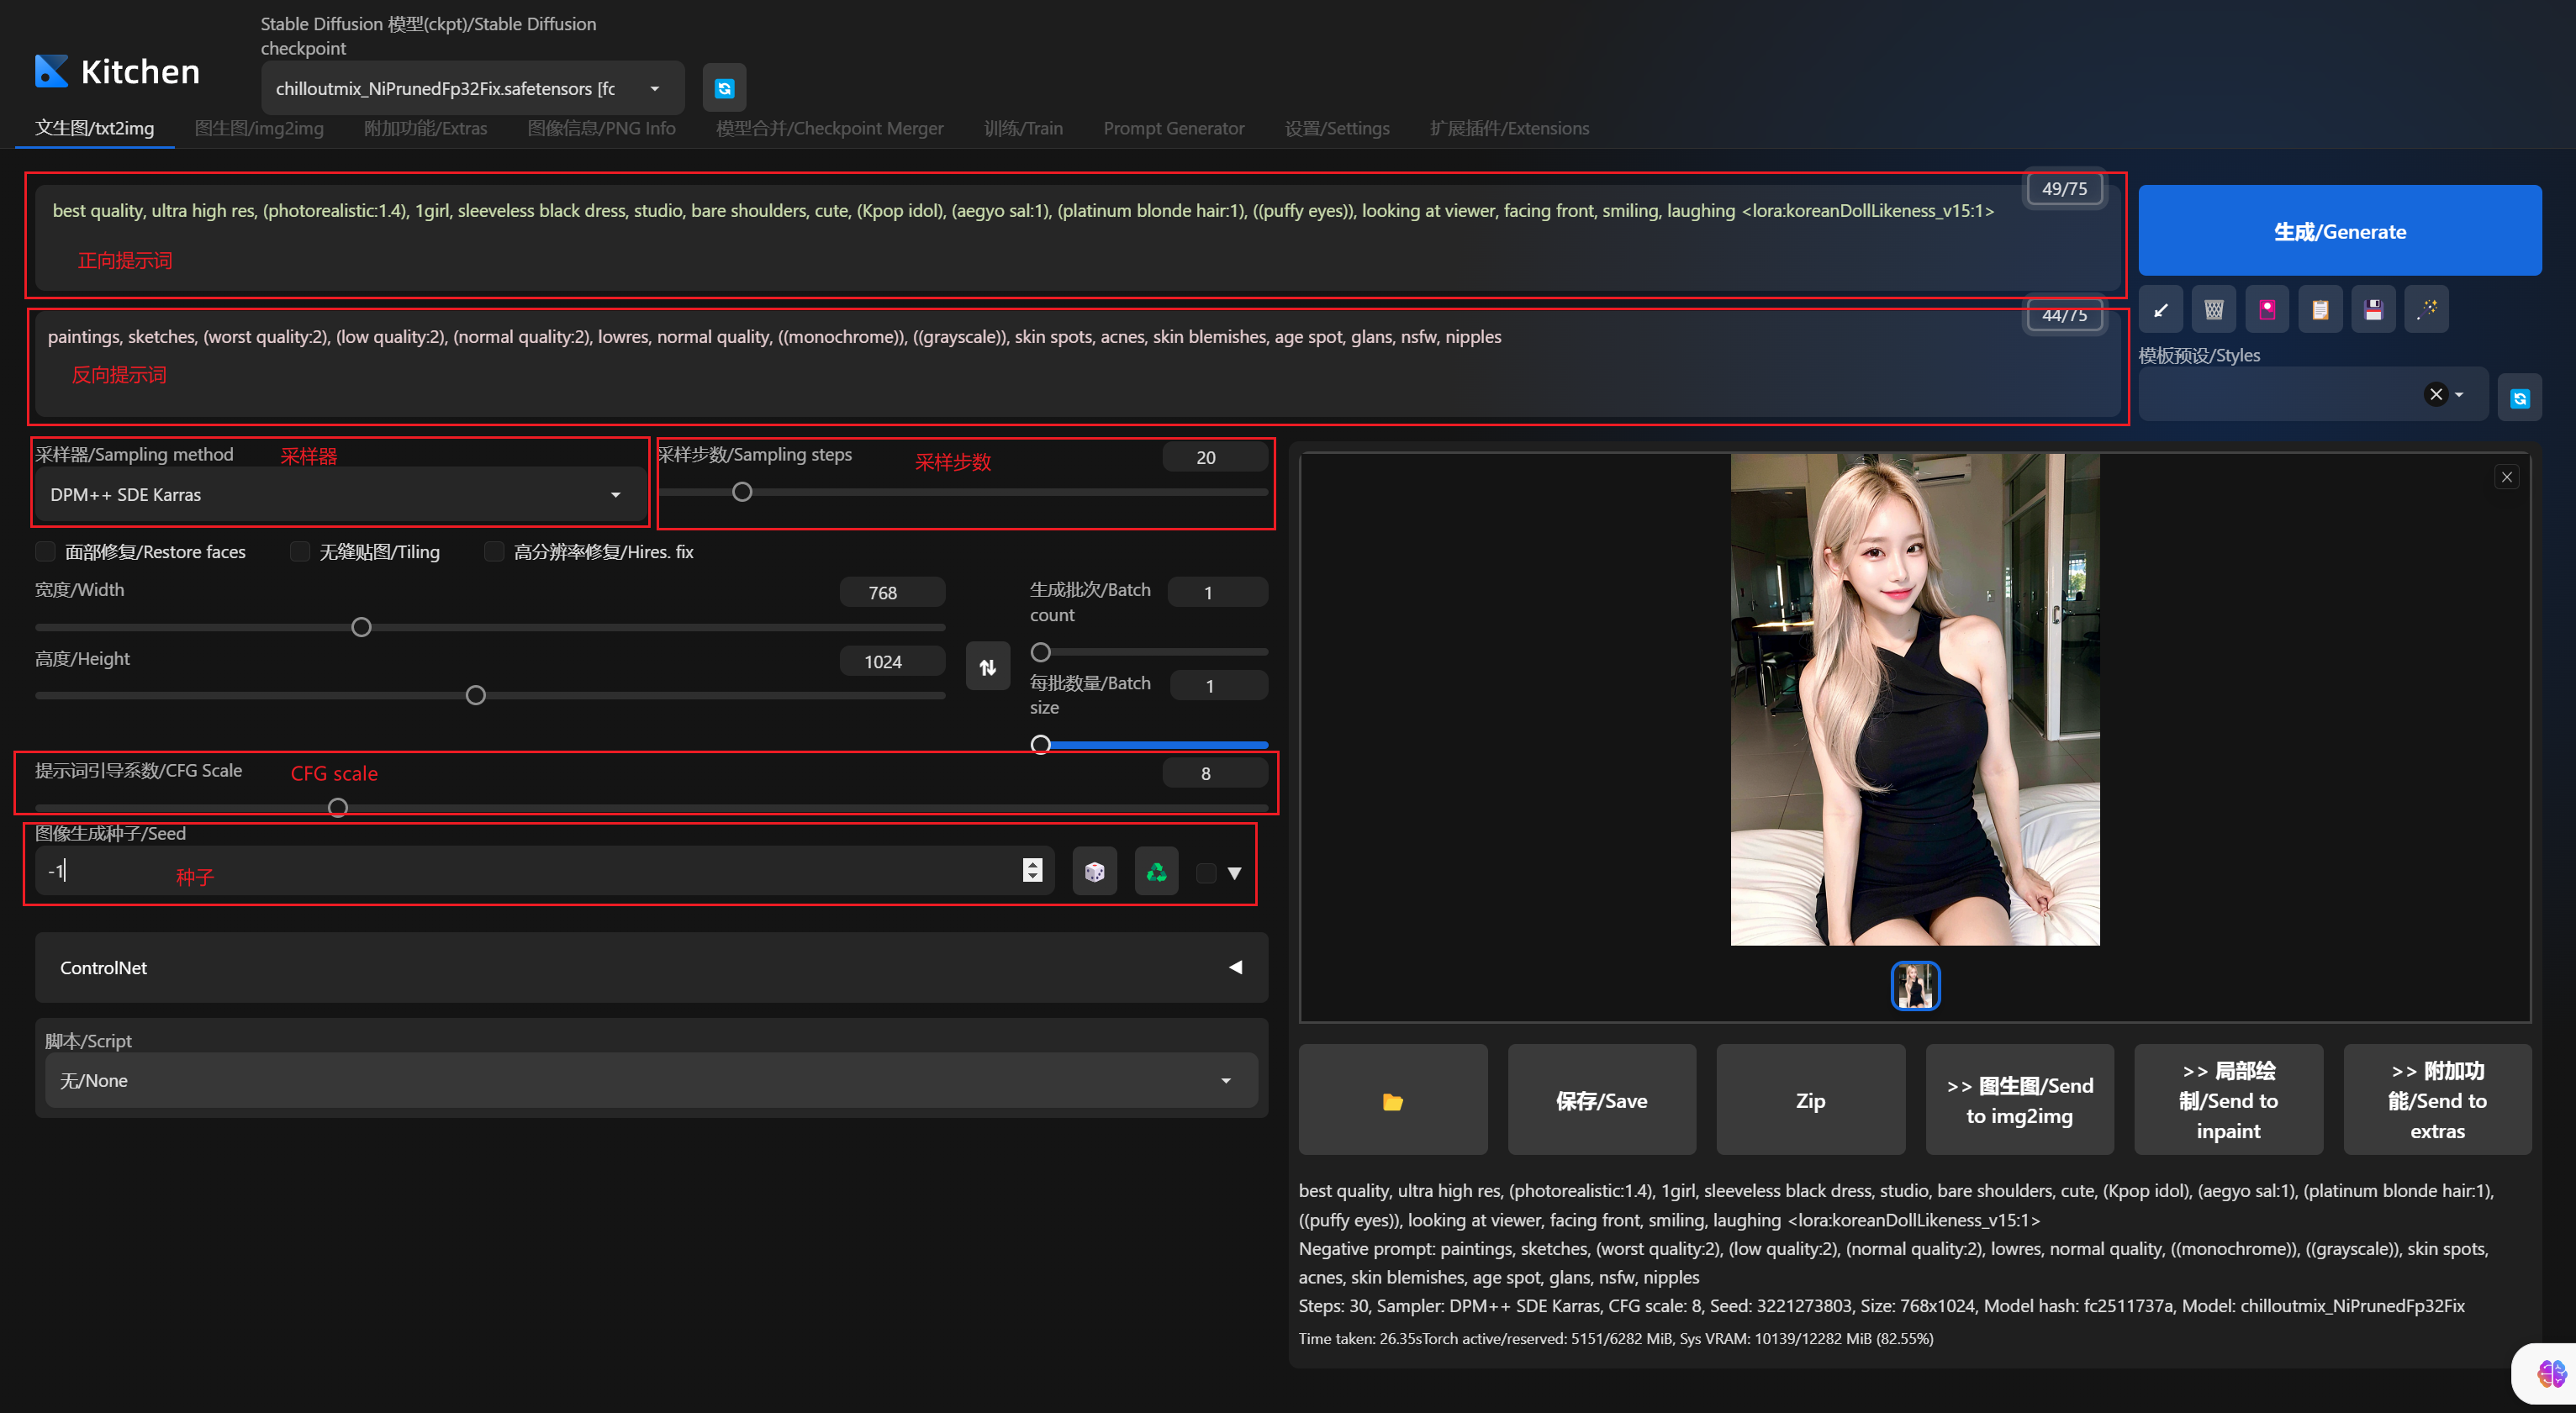Close the image preview with the X
The image size is (2576, 1413).
click(2506, 477)
